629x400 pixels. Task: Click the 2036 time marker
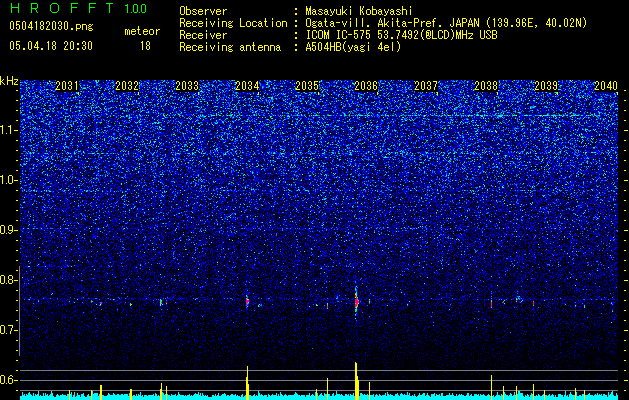click(366, 86)
